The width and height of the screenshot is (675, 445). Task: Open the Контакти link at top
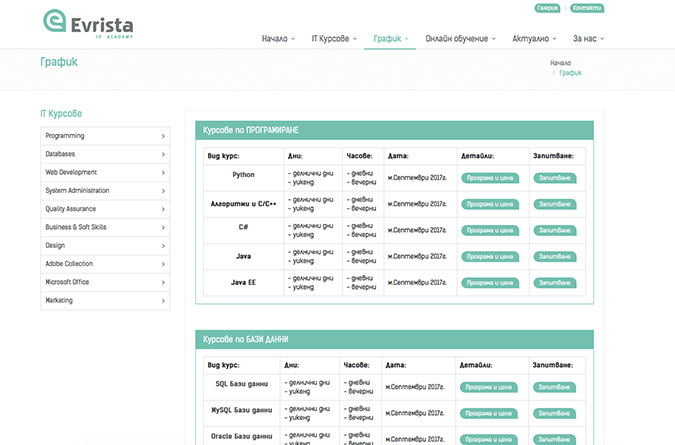click(587, 8)
